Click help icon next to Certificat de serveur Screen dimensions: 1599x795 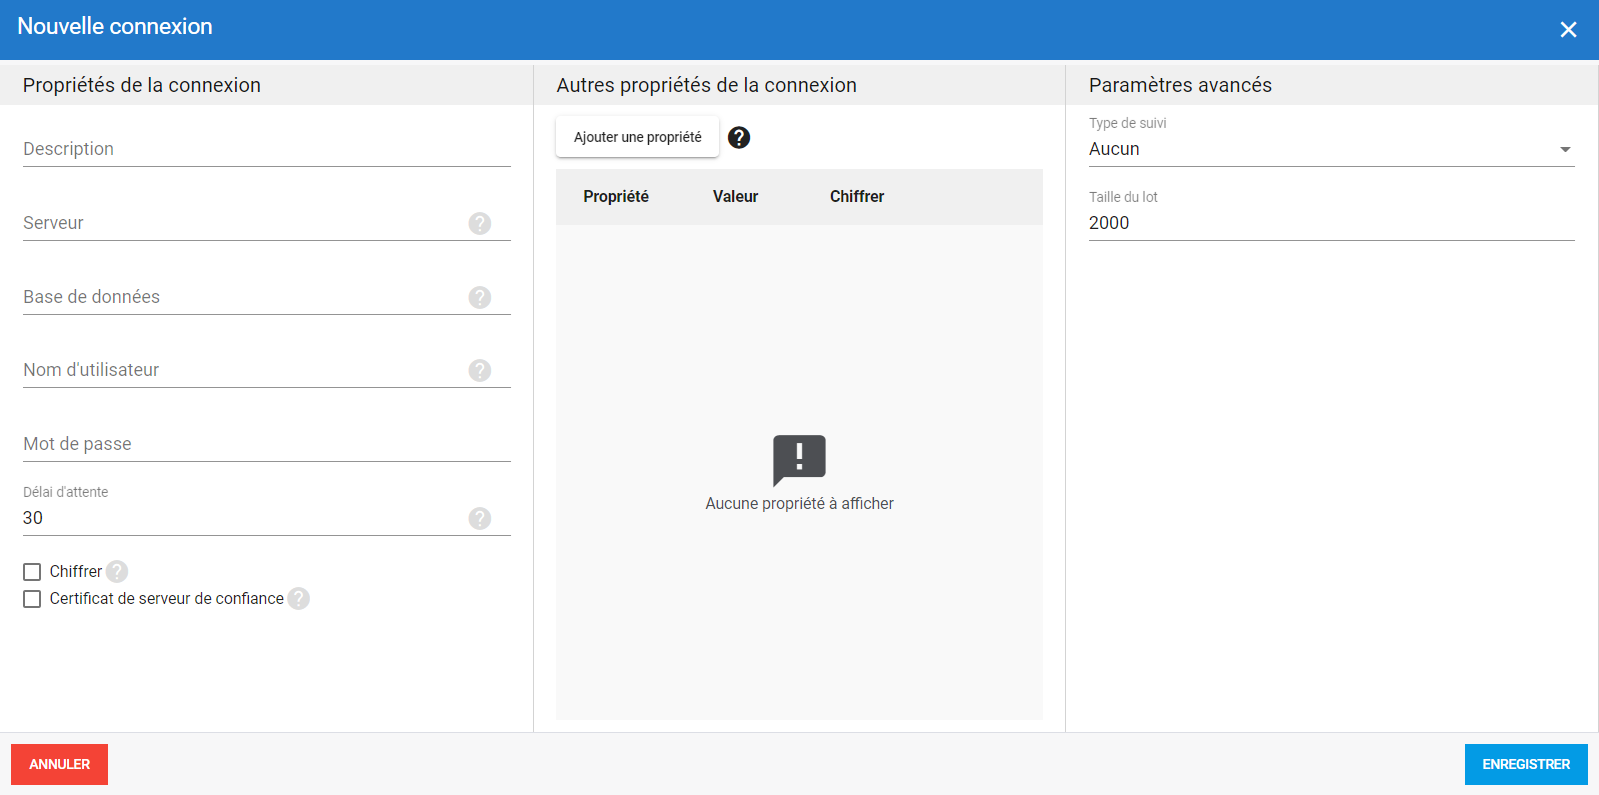[299, 598]
